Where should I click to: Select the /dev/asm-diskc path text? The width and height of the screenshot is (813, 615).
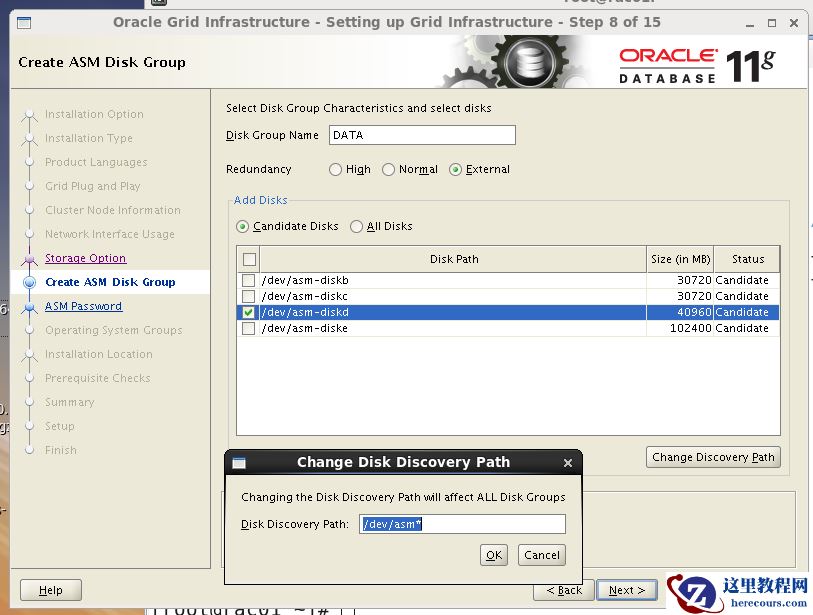[304, 297]
